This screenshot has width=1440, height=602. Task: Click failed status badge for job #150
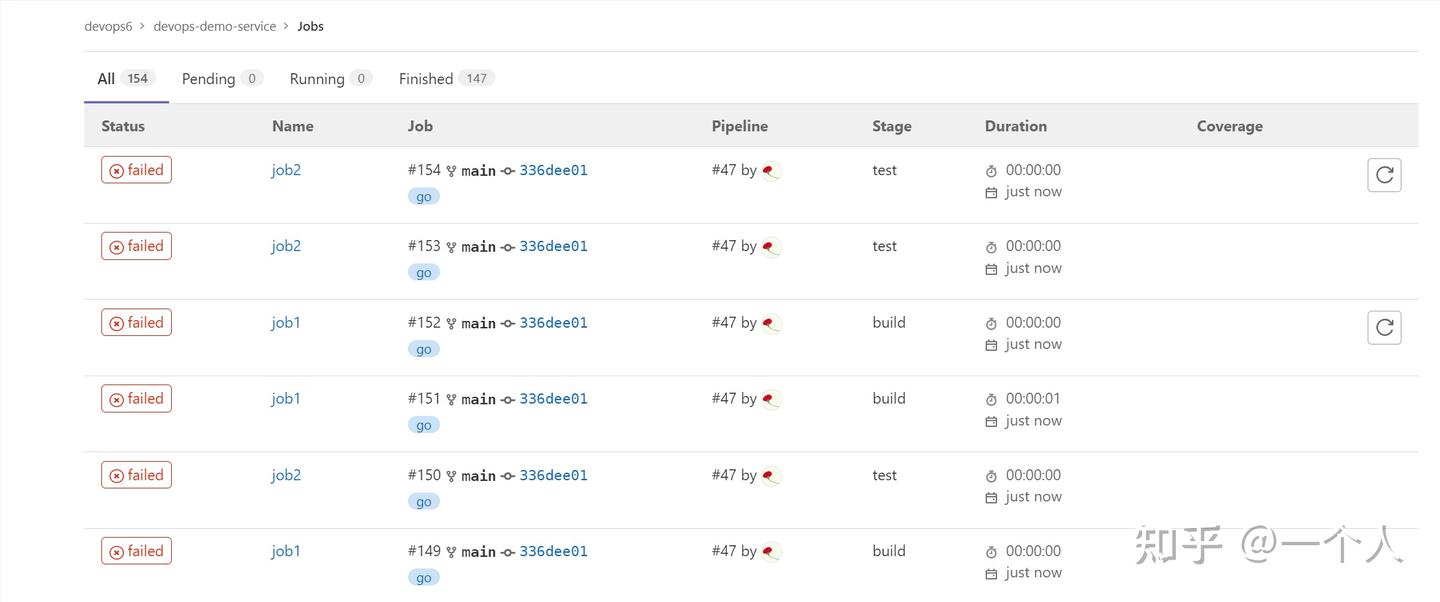point(136,475)
